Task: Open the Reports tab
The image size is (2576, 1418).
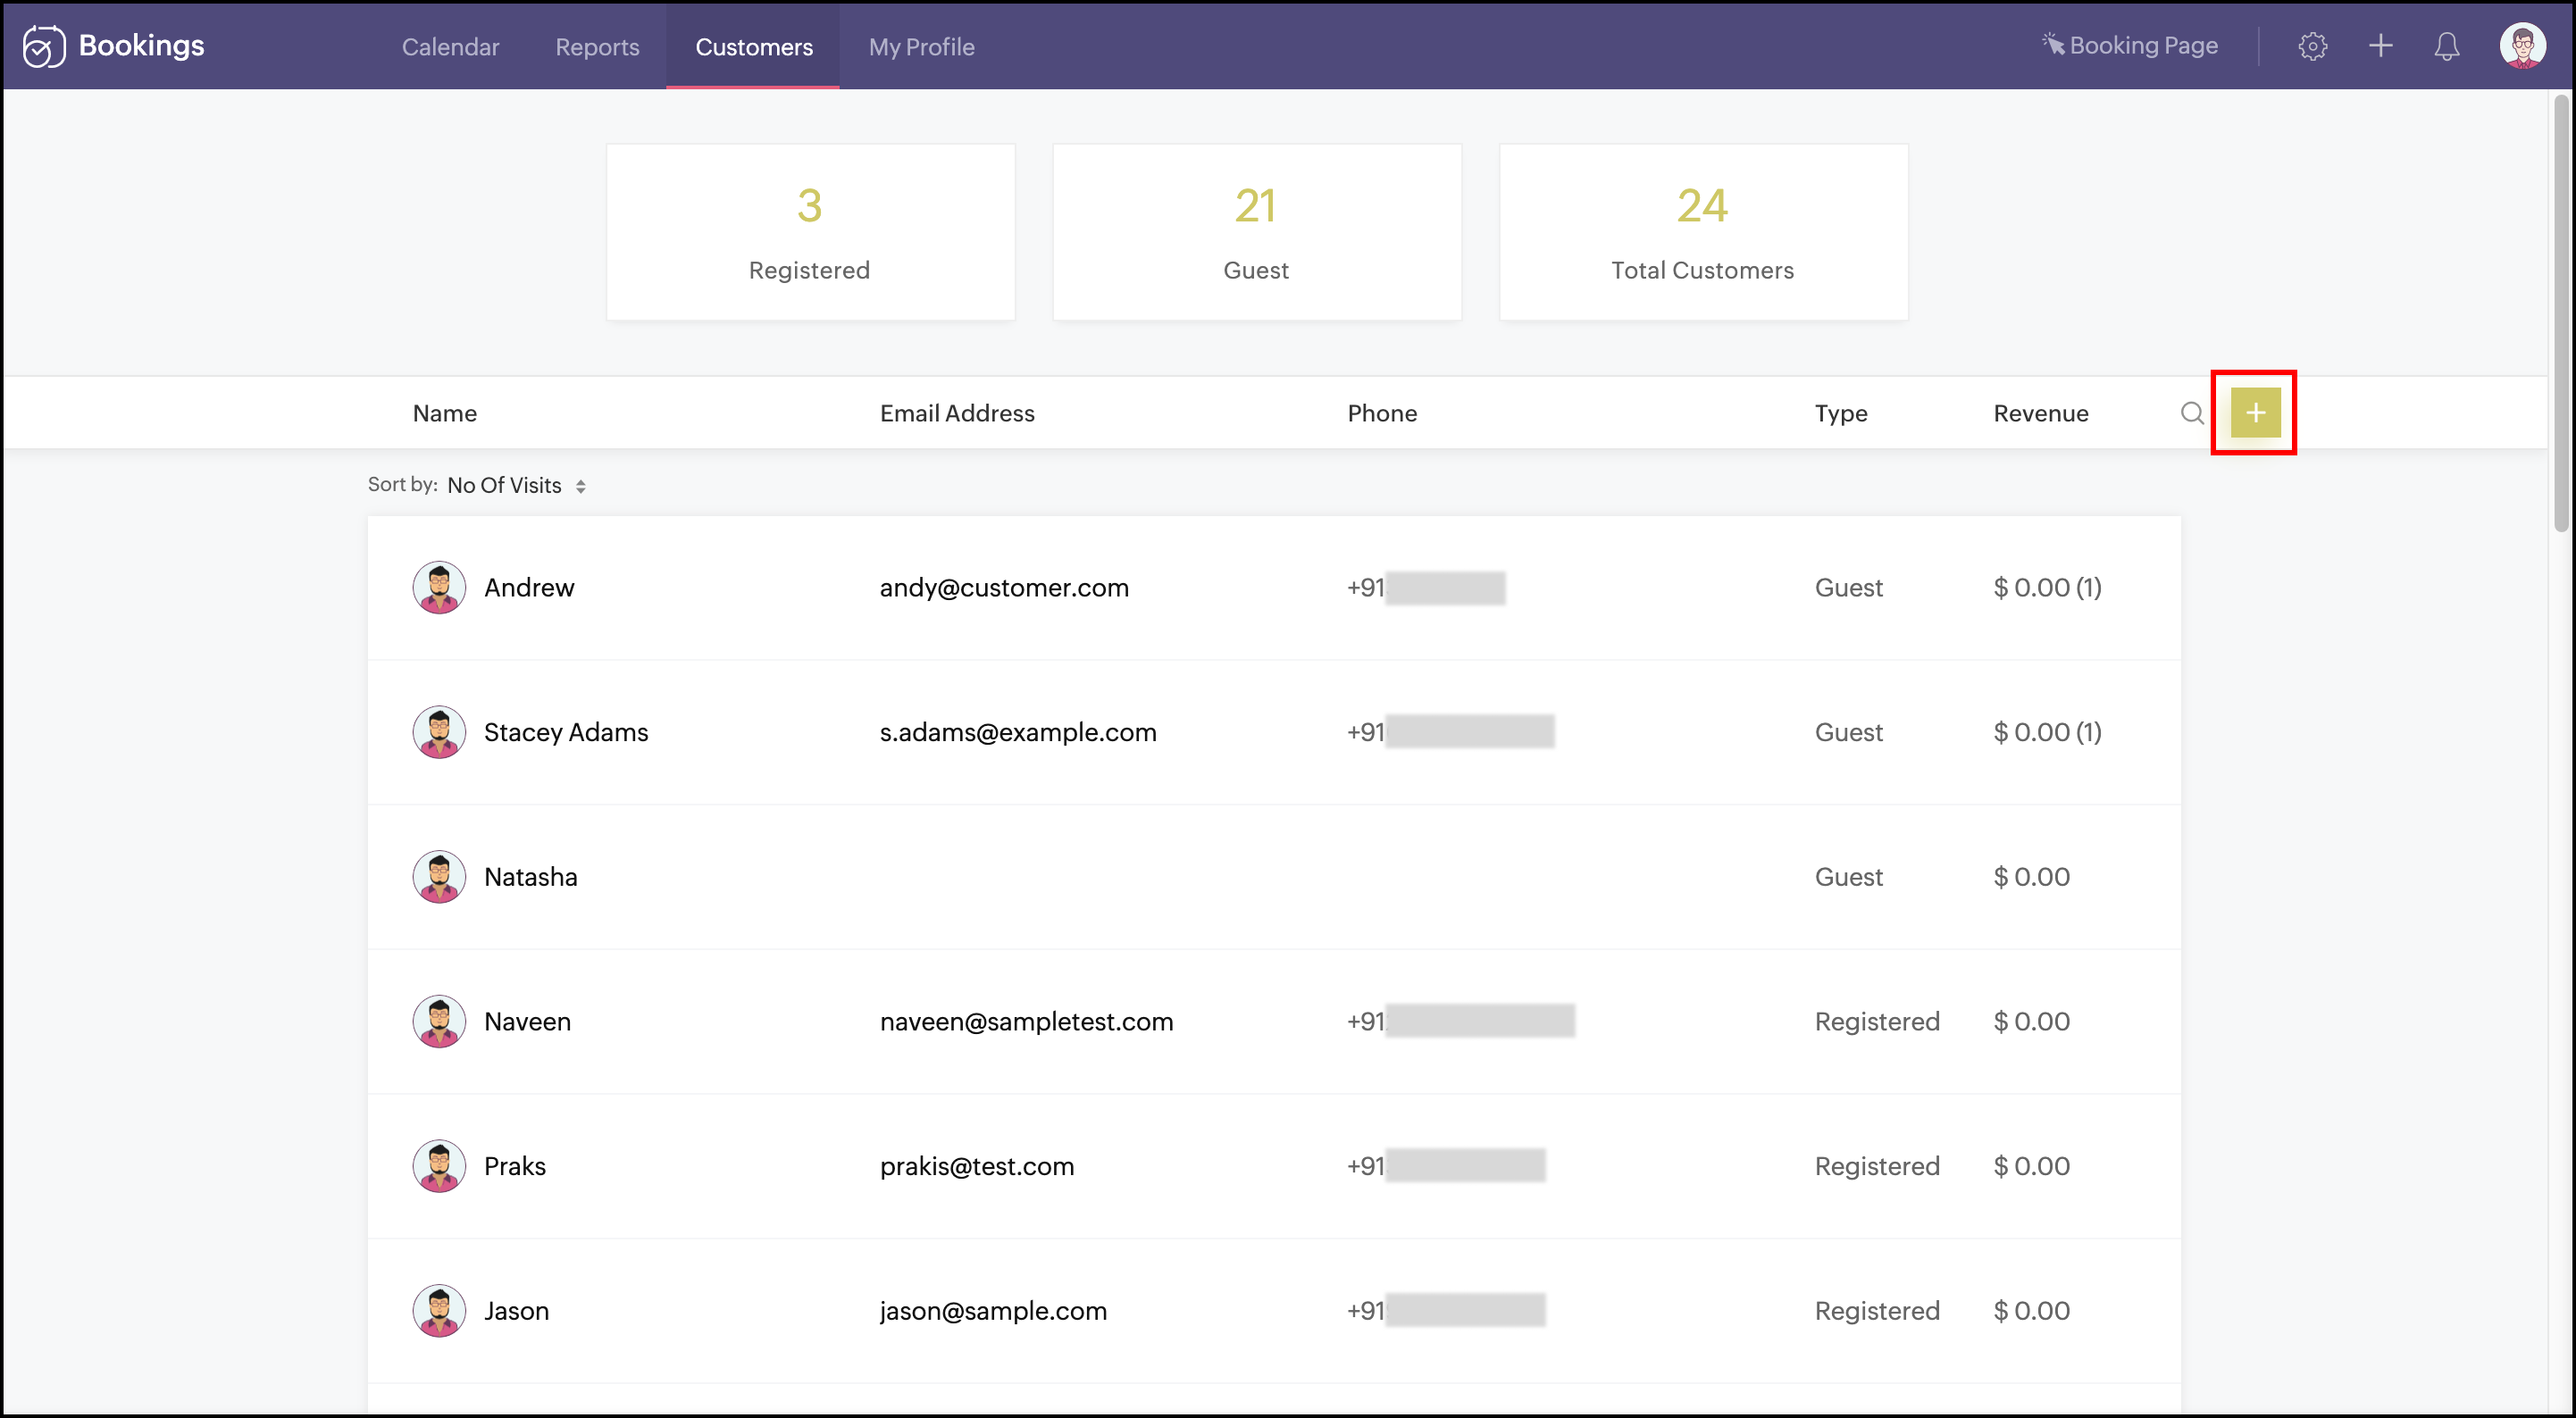Action: pos(597,47)
